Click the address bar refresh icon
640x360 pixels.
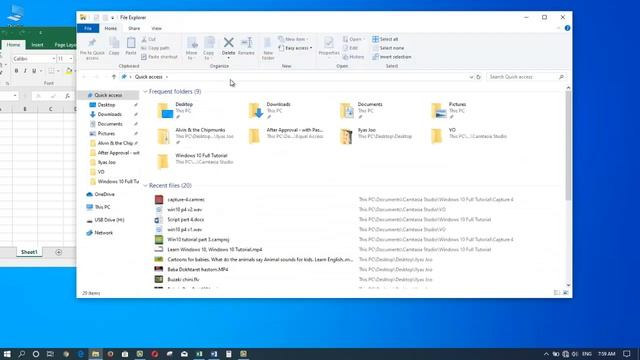479,77
